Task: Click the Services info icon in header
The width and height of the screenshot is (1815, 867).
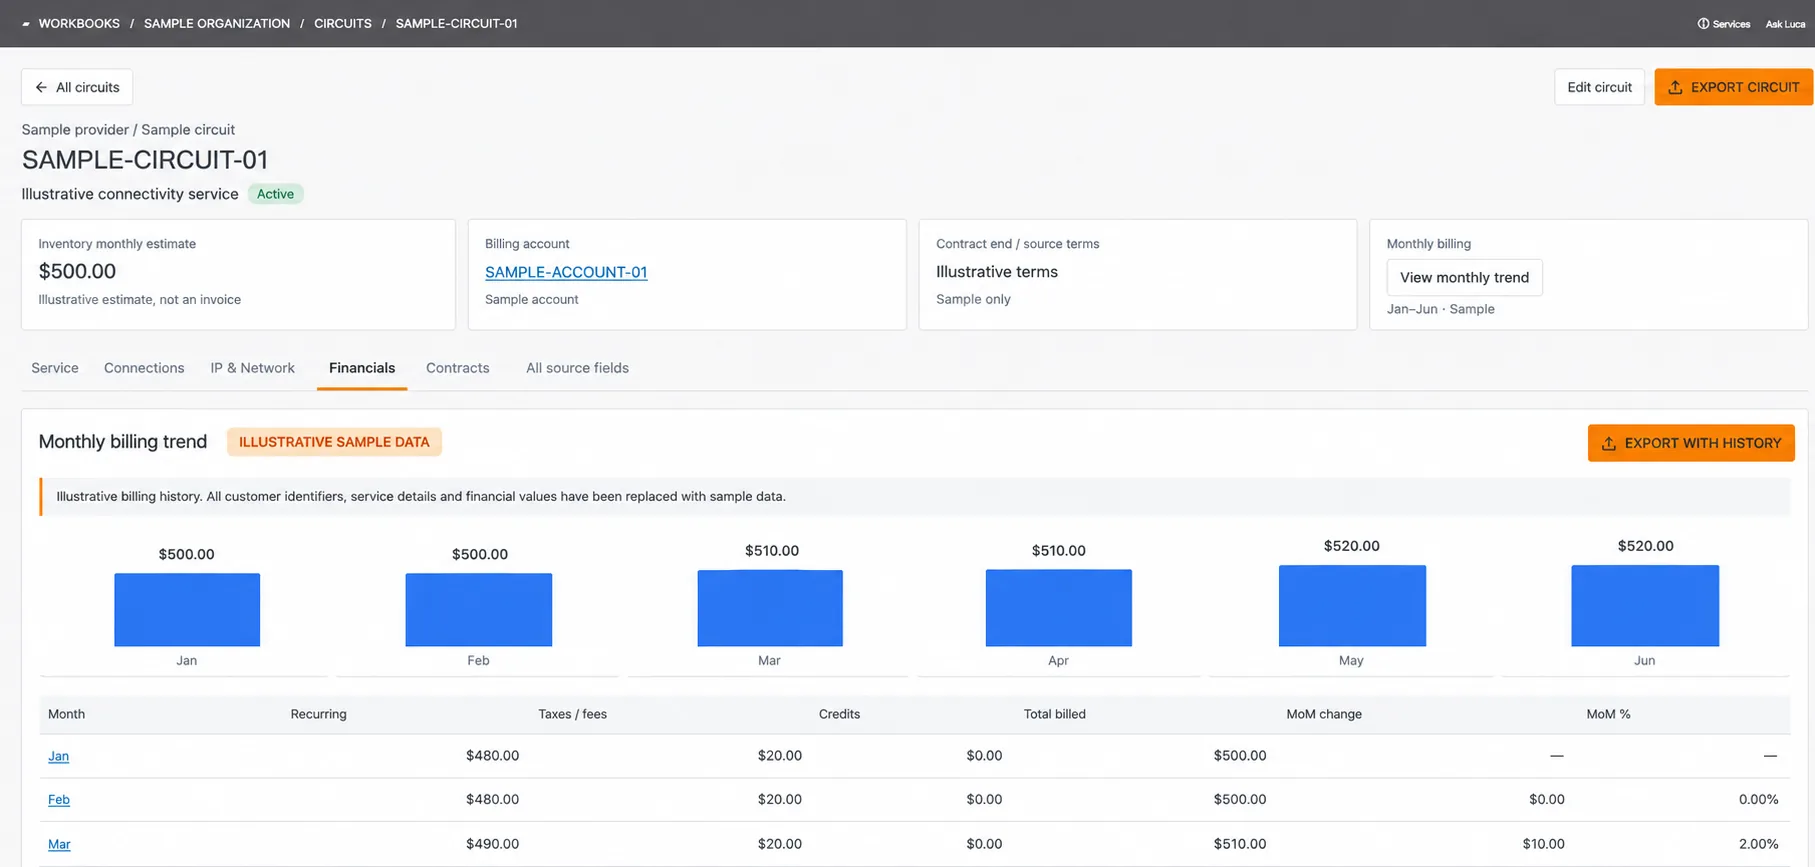Action: point(1703,24)
